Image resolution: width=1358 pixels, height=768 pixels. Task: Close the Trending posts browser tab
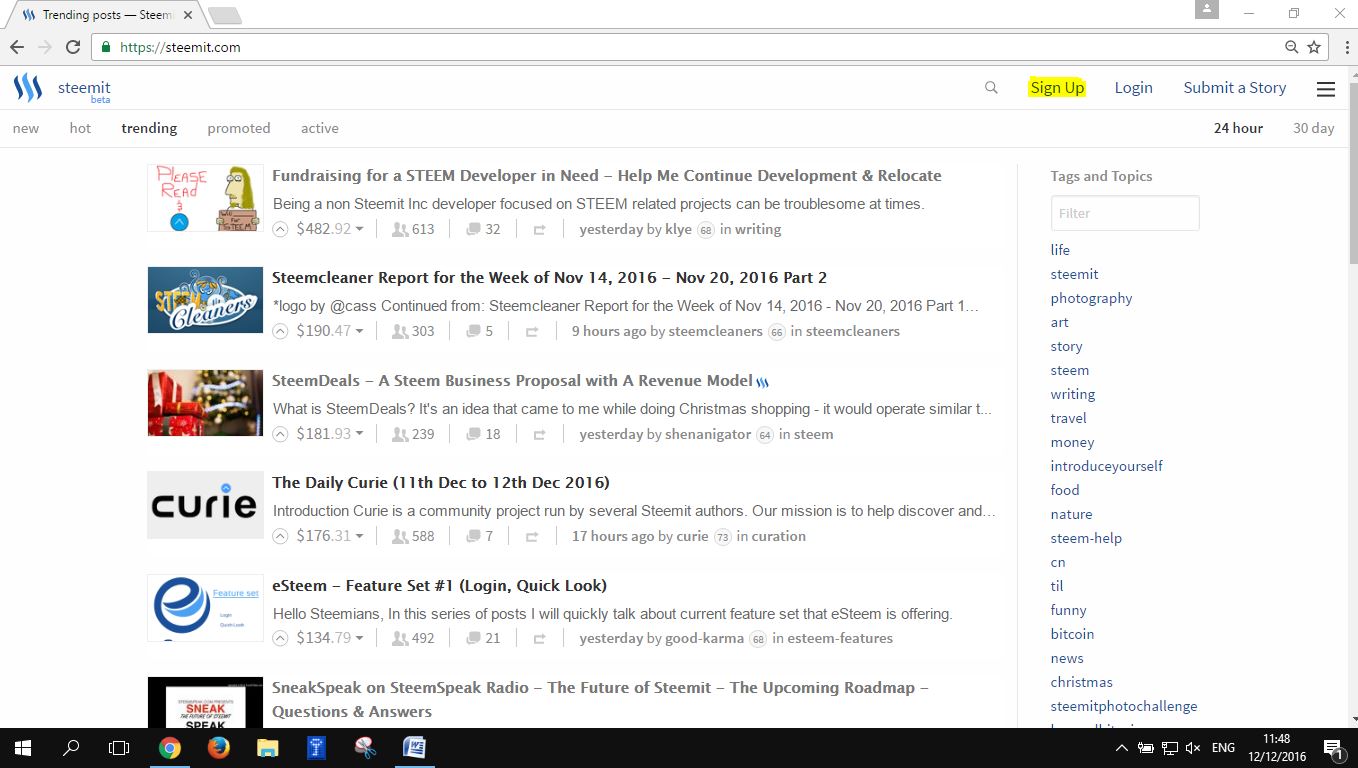[x=188, y=16]
